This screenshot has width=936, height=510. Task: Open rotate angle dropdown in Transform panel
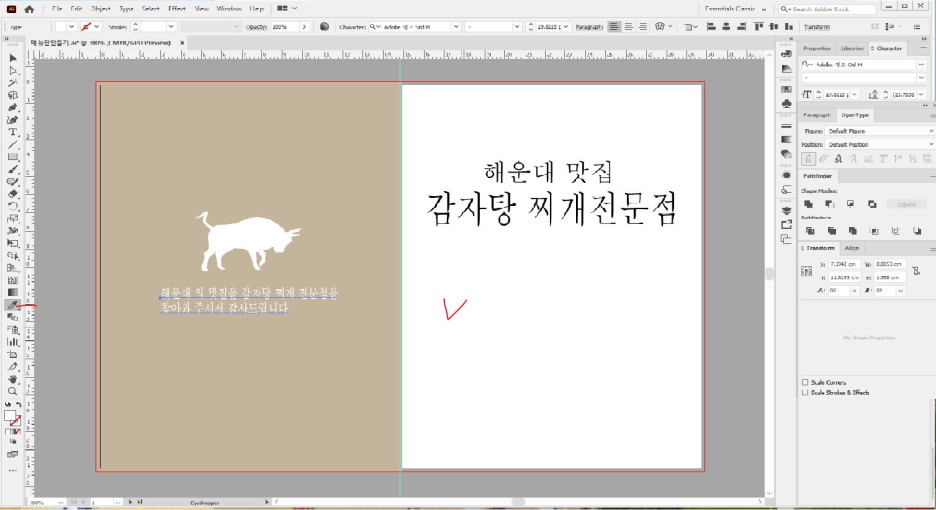pyautogui.click(x=854, y=290)
